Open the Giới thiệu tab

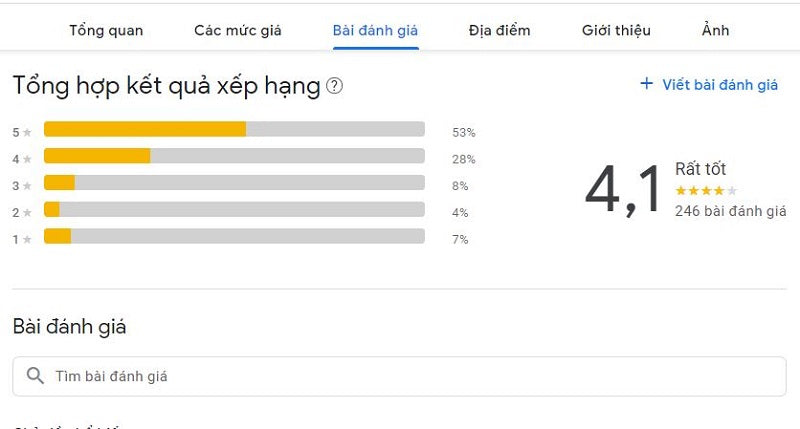pos(616,30)
